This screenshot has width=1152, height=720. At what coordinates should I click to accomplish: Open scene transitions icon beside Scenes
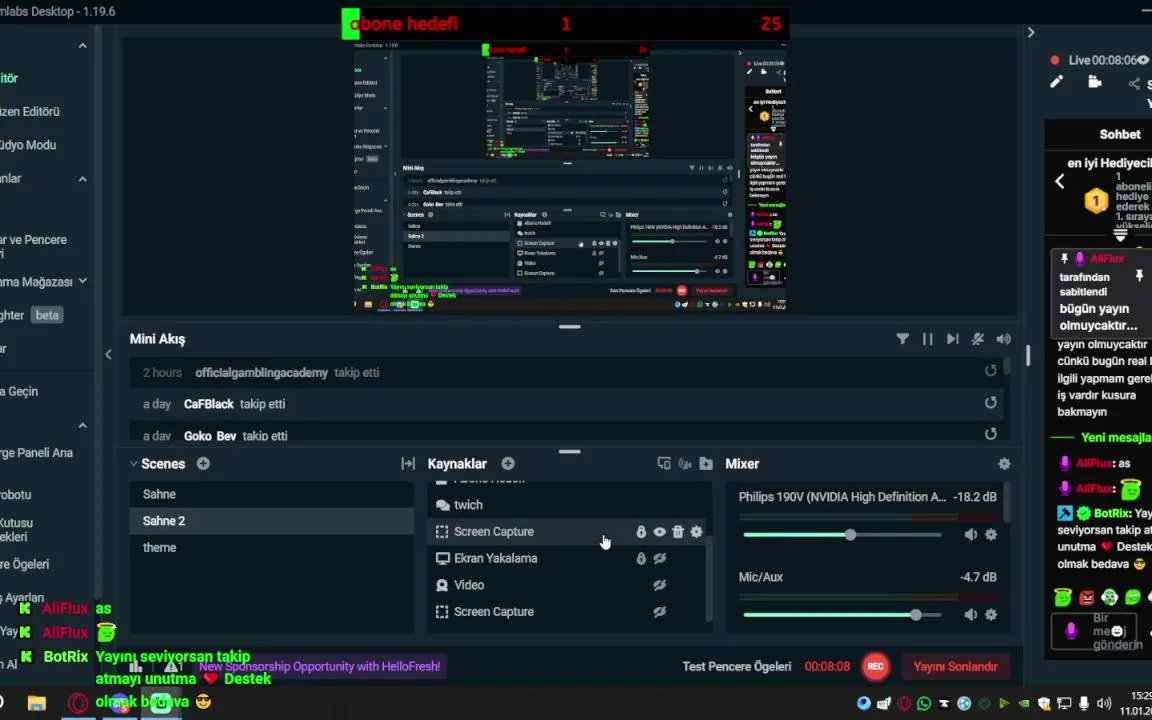[x=408, y=464]
